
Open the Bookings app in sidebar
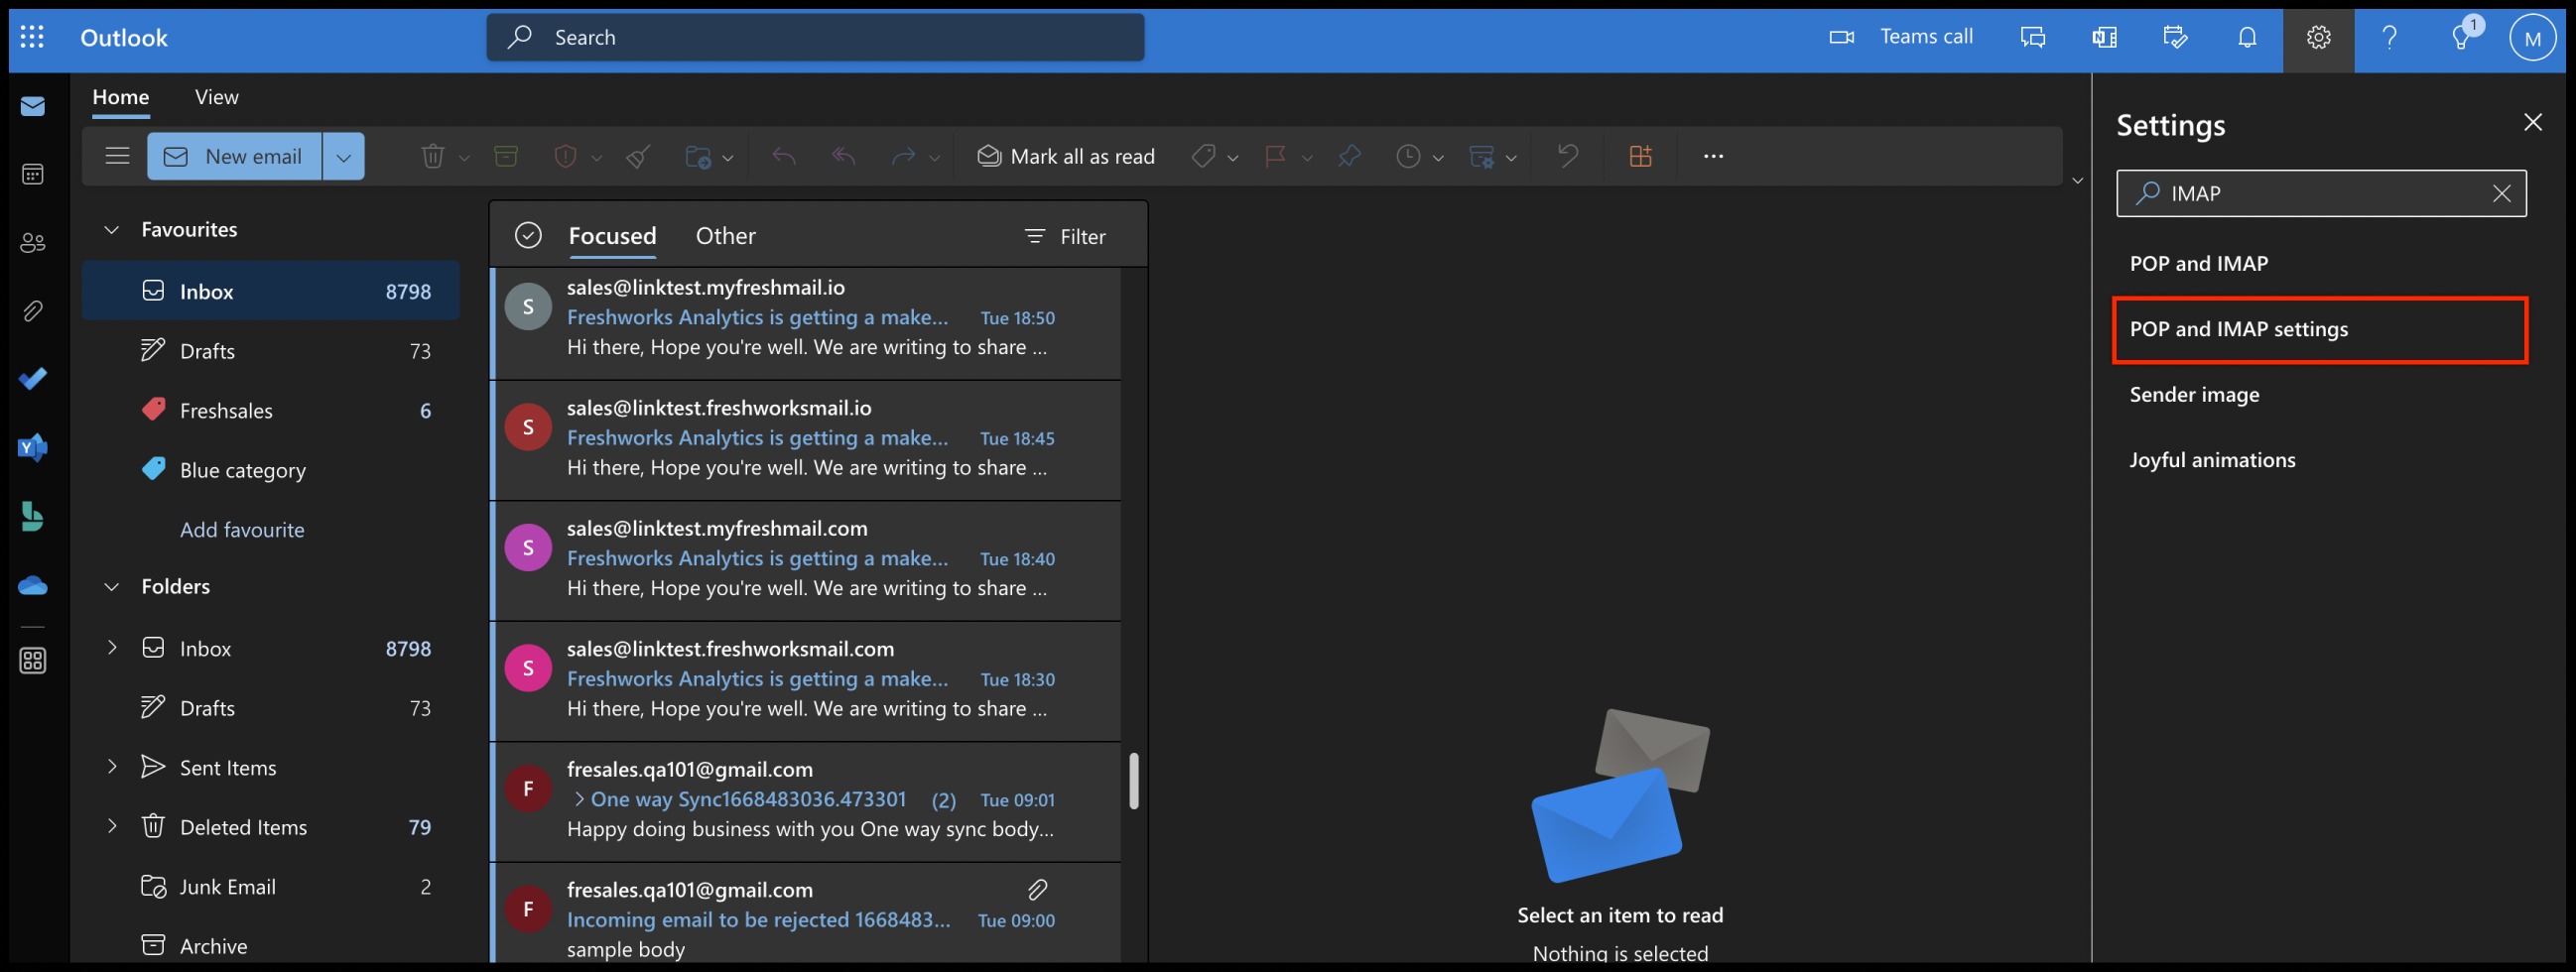pos(33,516)
